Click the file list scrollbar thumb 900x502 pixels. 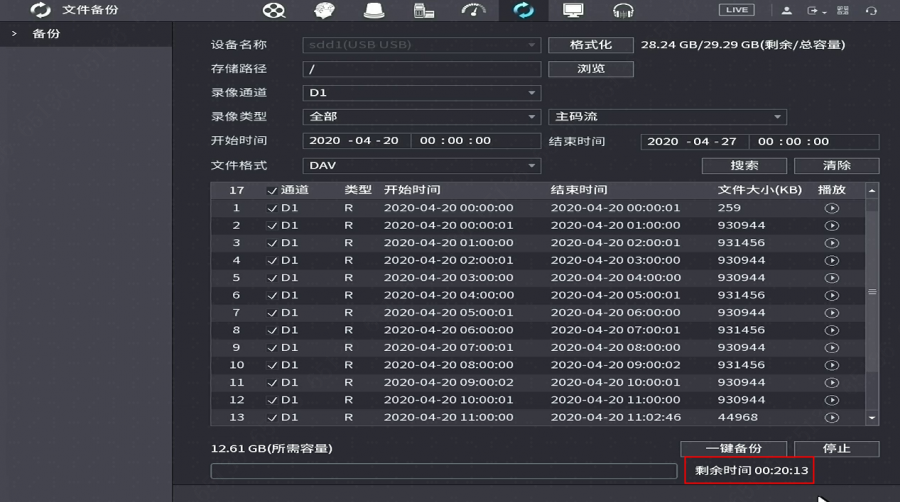pyautogui.click(x=872, y=292)
